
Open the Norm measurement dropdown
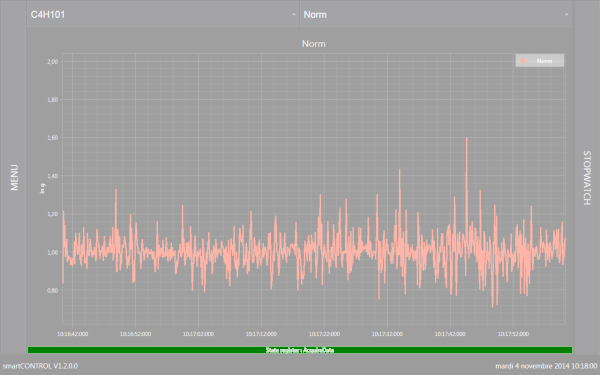pyautogui.click(x=436, y=14)
